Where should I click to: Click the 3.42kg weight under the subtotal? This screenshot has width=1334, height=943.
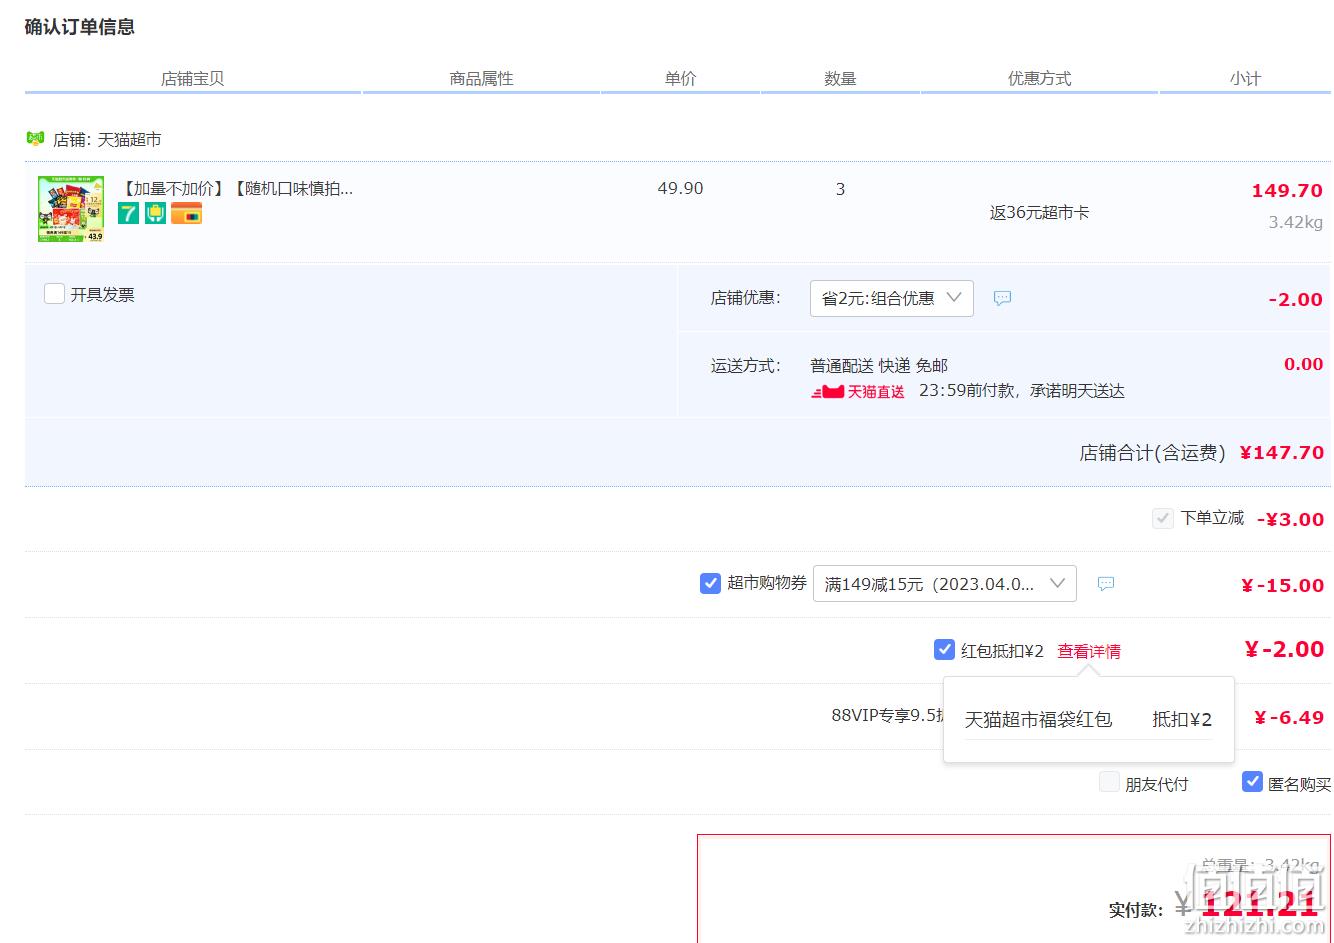click(1296, 222)
